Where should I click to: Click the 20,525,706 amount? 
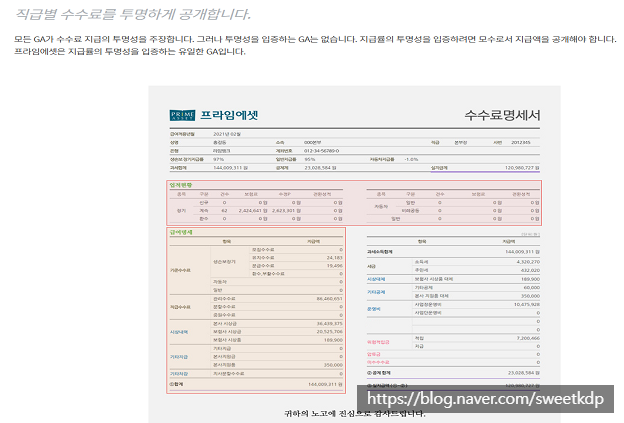click(330, 332)
